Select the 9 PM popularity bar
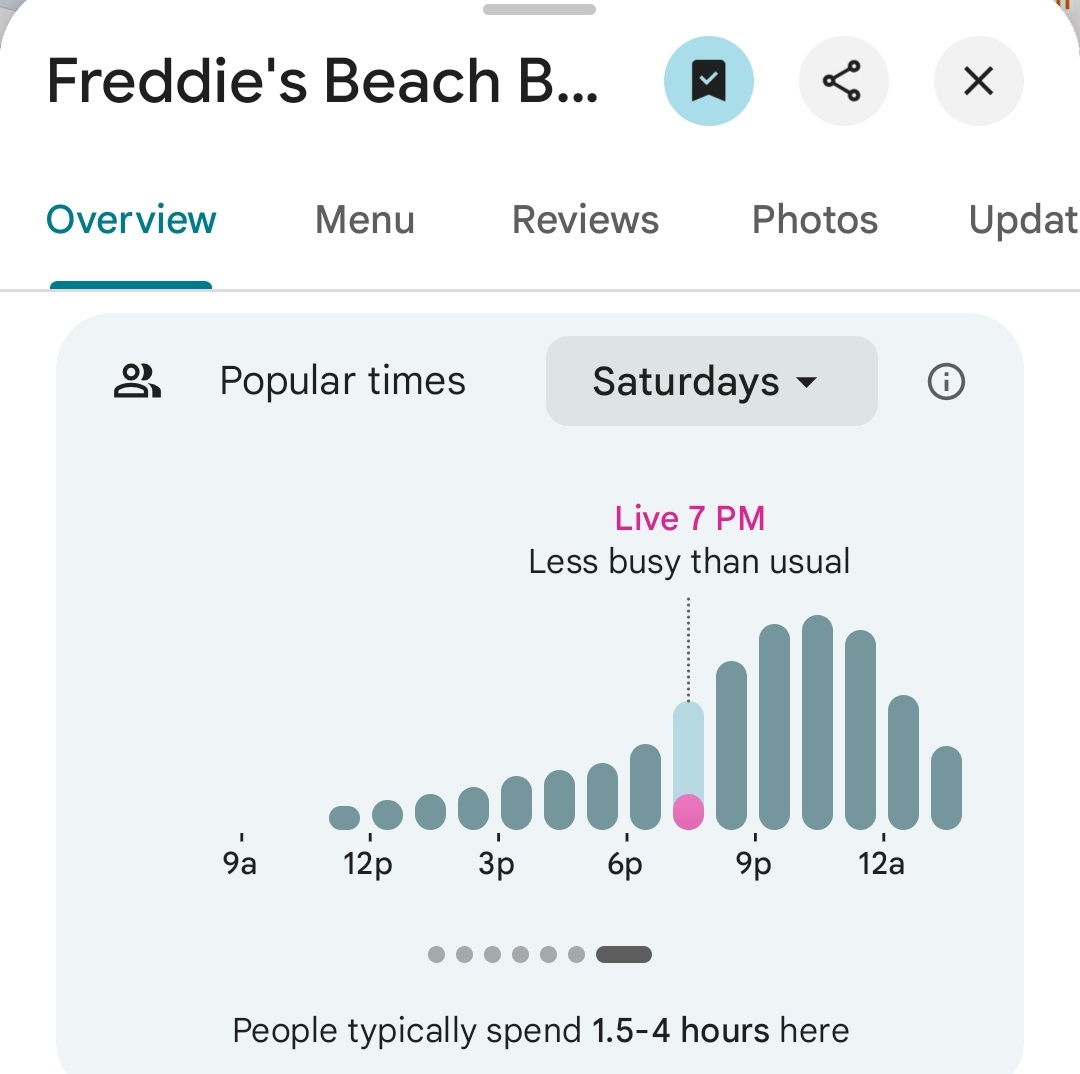 click(x=774, y=727)
